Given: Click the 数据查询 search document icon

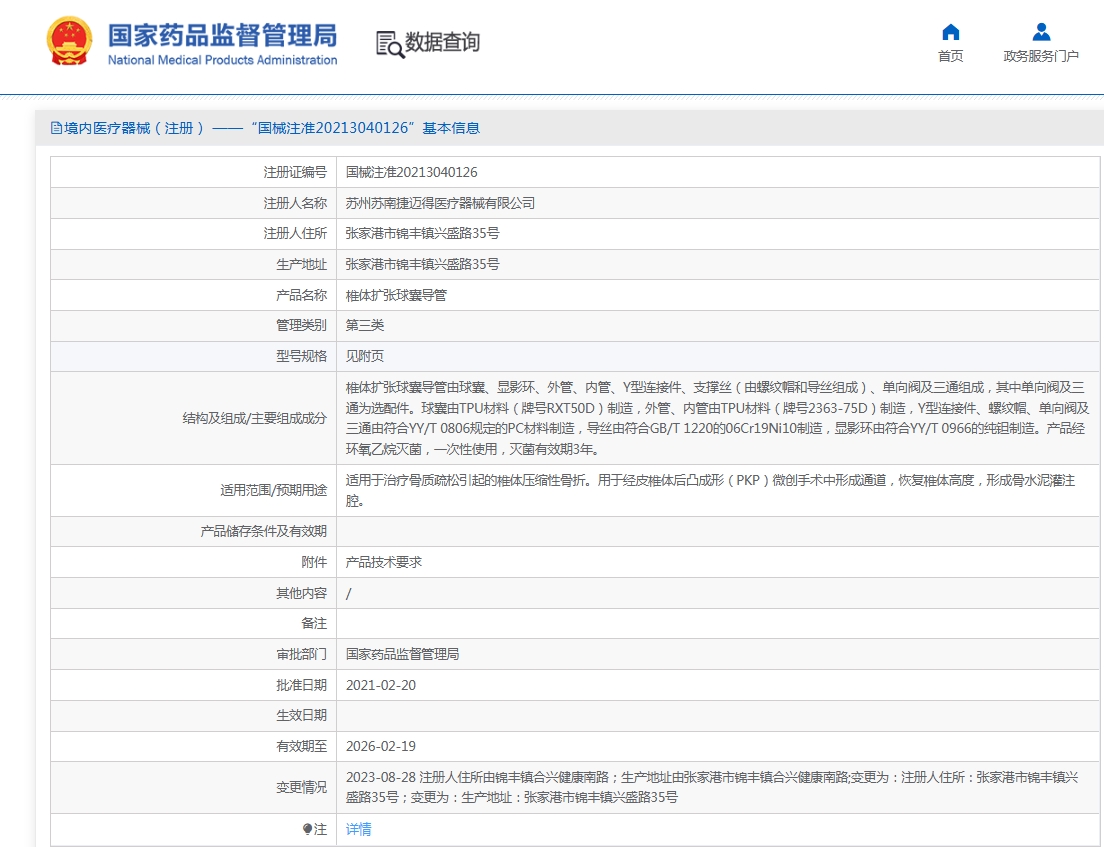Looking at the screenshot, I should coord(390,44).
